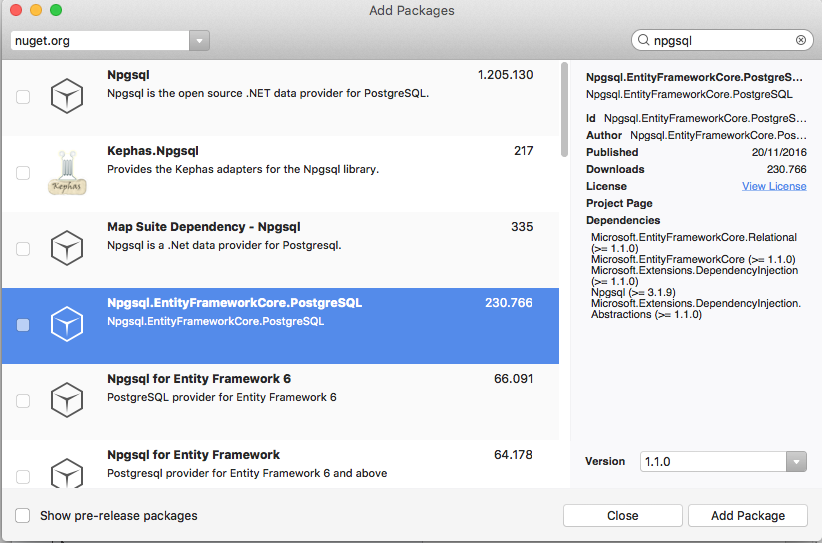Click the Map Suite Dependency package icon
The height and width of the screenshot is (543, 822).
click(x=67, y=248)
